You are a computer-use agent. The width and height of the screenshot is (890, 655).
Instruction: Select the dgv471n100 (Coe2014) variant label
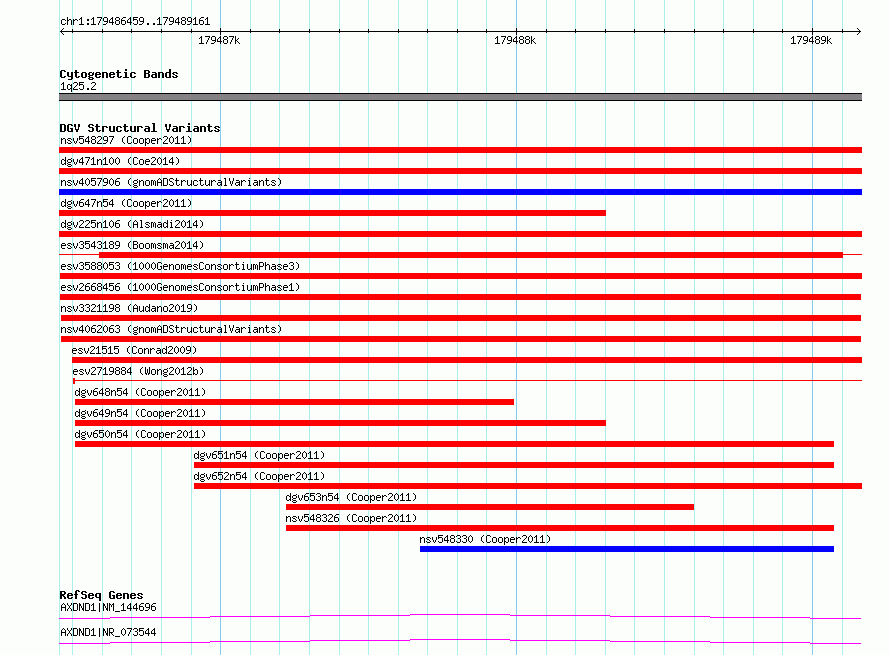click(x=120, y=161)
